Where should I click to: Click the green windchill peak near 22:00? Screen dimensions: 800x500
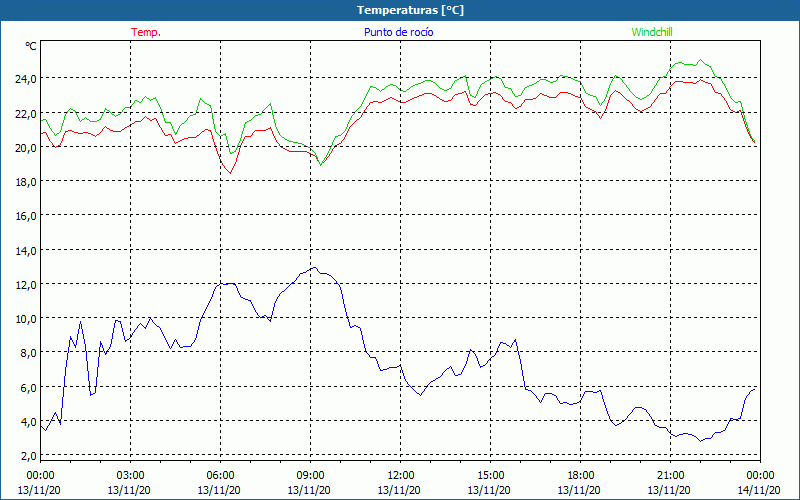pyautogui.click(x=701, y=60)
